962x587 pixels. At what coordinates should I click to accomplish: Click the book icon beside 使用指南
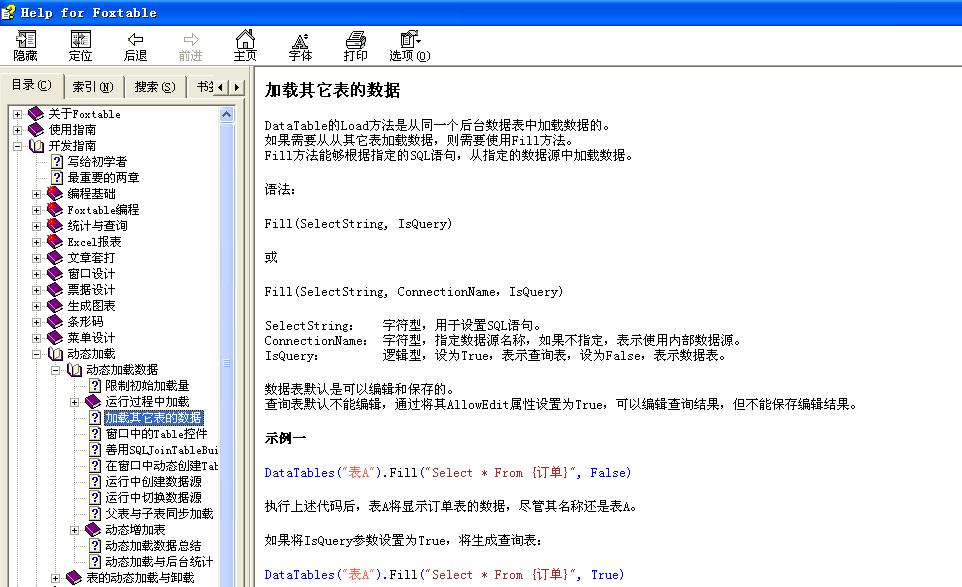click(x=36, y=129)
